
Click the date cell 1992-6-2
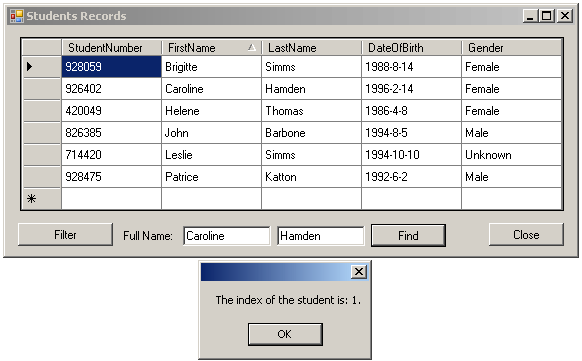pyautogui.click(x=411, y=177)
